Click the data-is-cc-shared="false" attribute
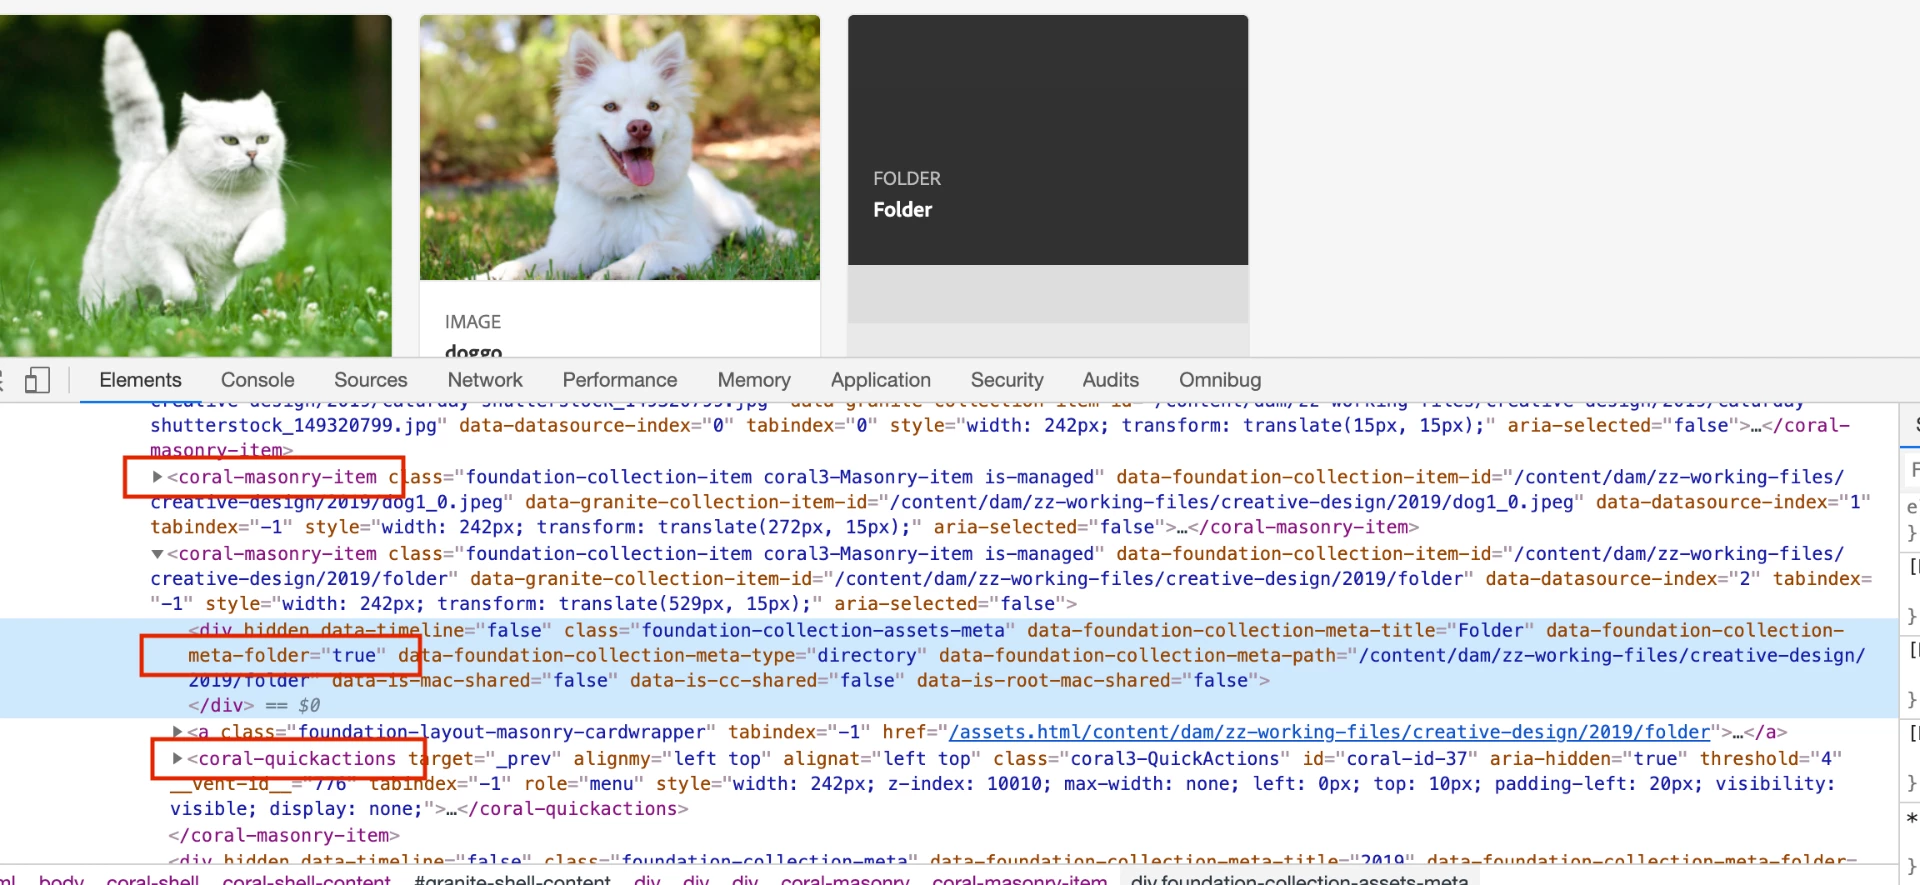Image resolution: width=1920 pixels, height=885 pixels. tap(767, 681)
